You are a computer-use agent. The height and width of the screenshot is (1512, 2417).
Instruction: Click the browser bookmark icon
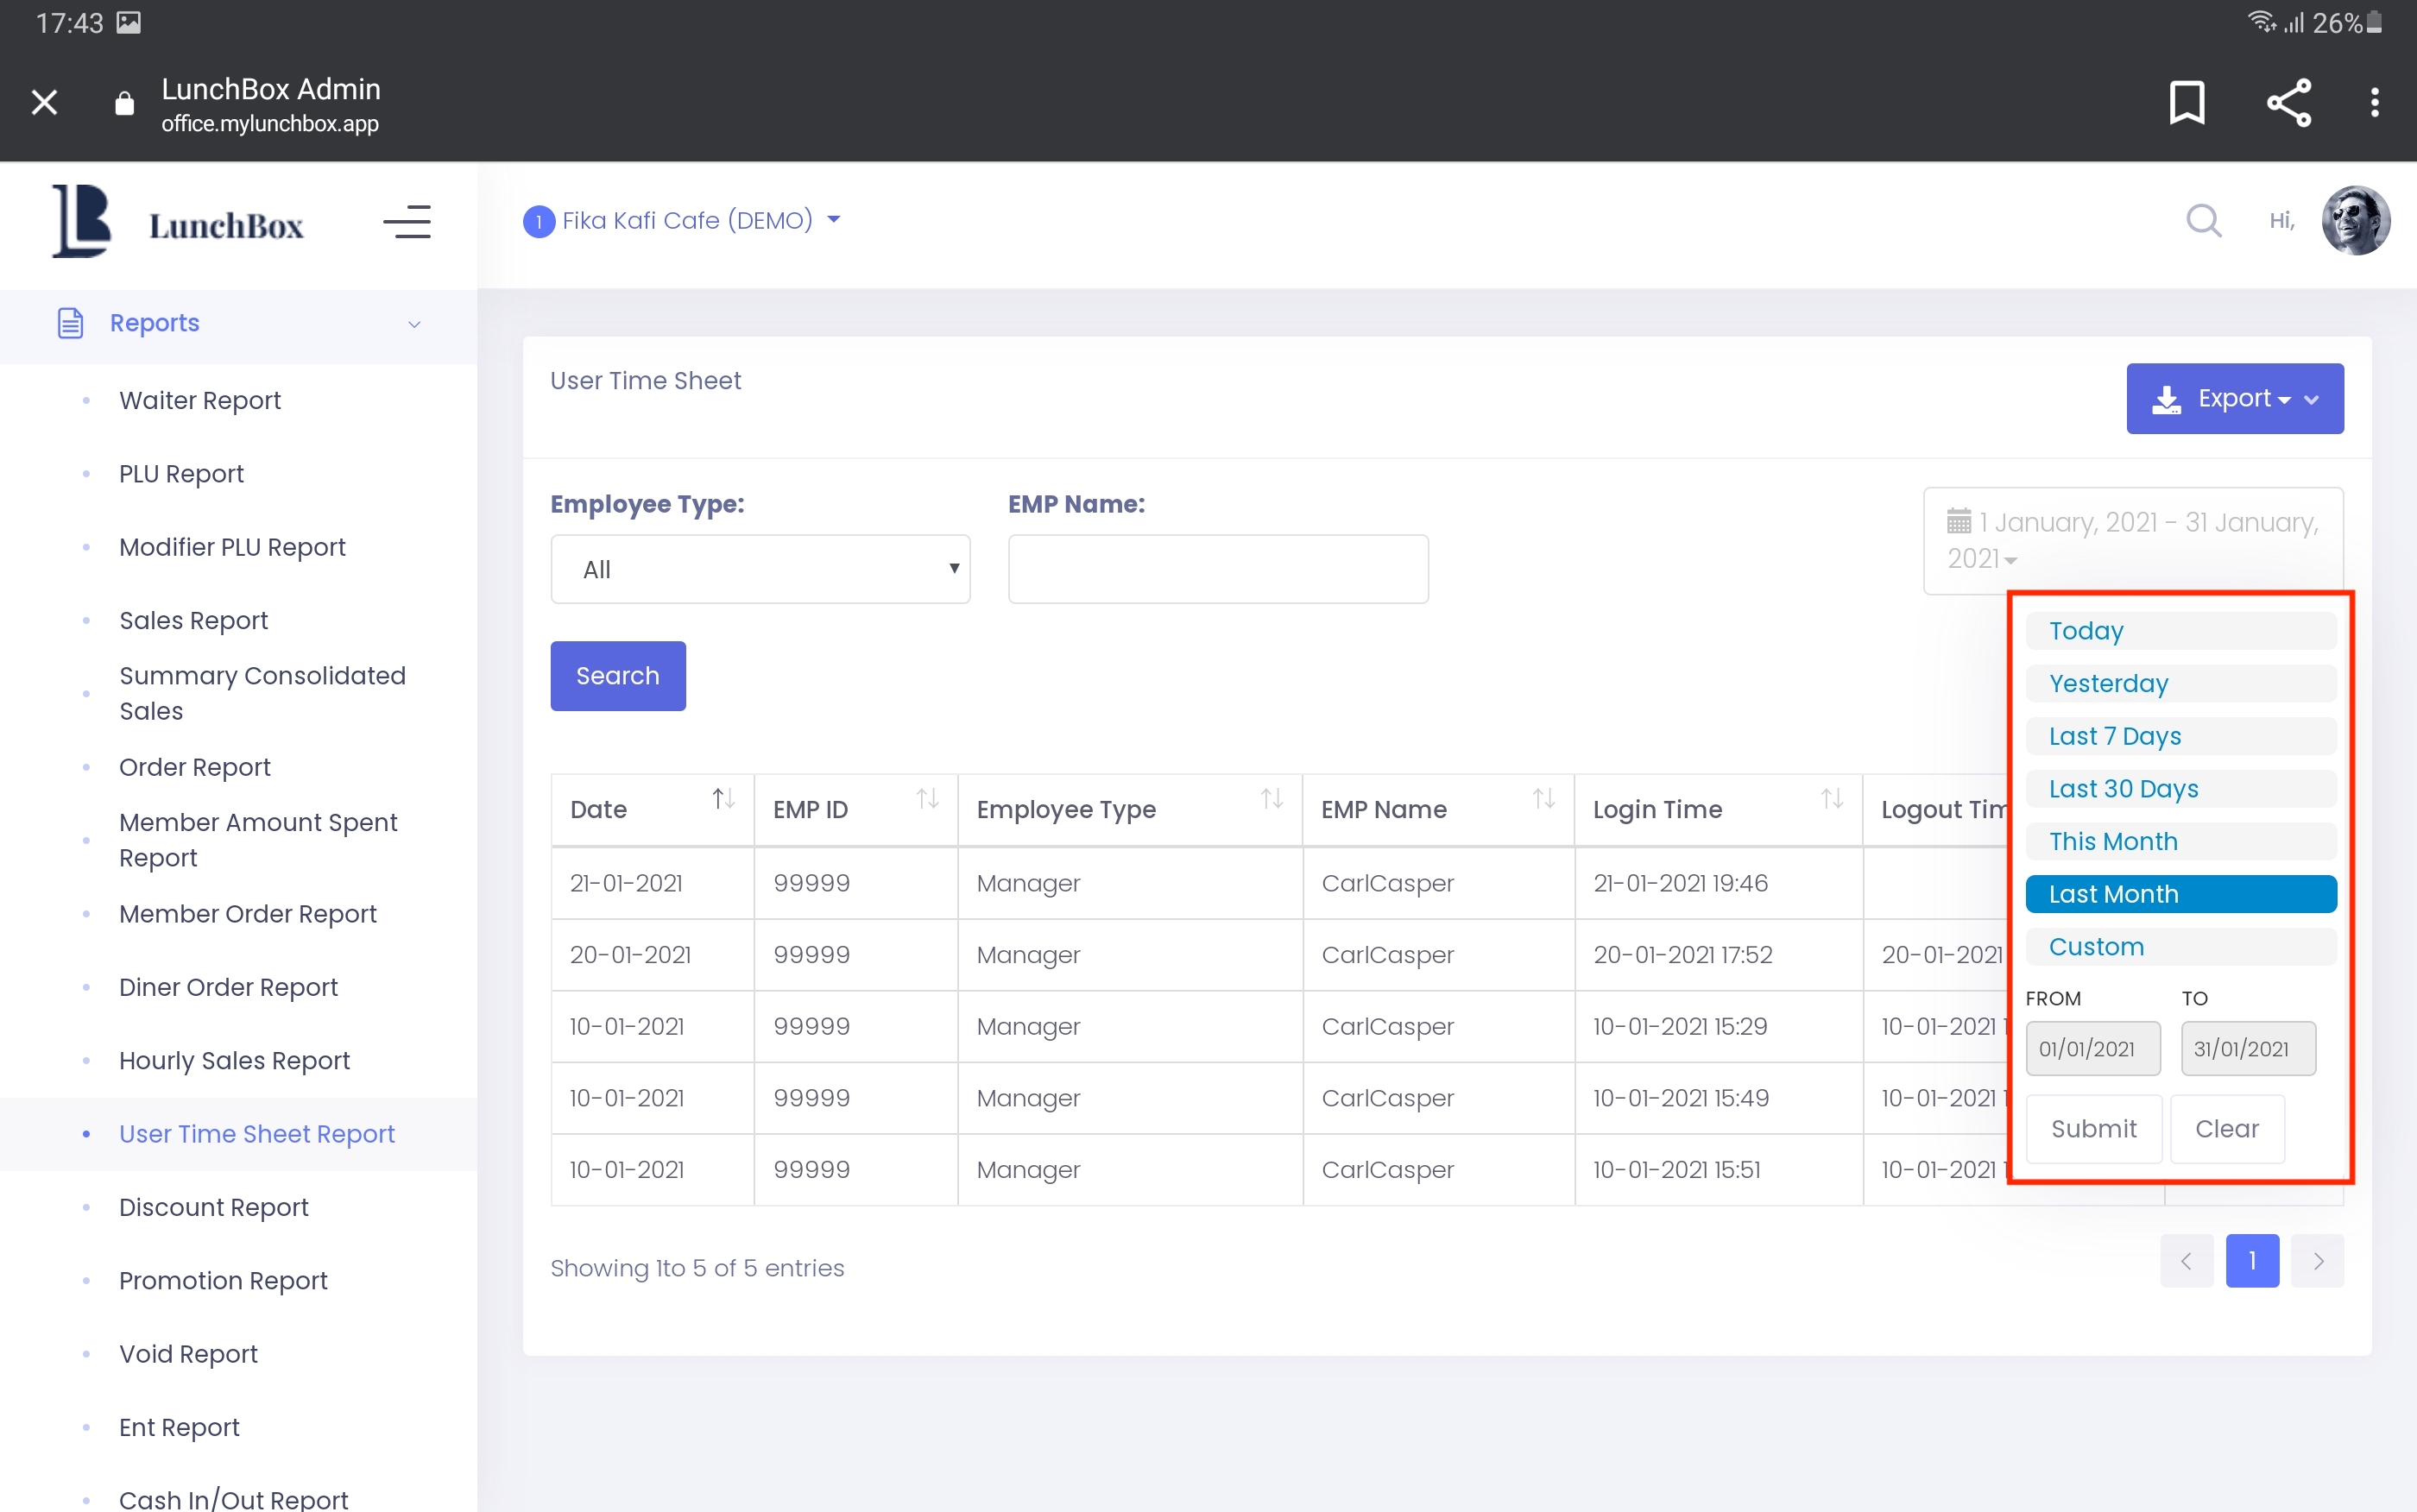coord(2186,102)
